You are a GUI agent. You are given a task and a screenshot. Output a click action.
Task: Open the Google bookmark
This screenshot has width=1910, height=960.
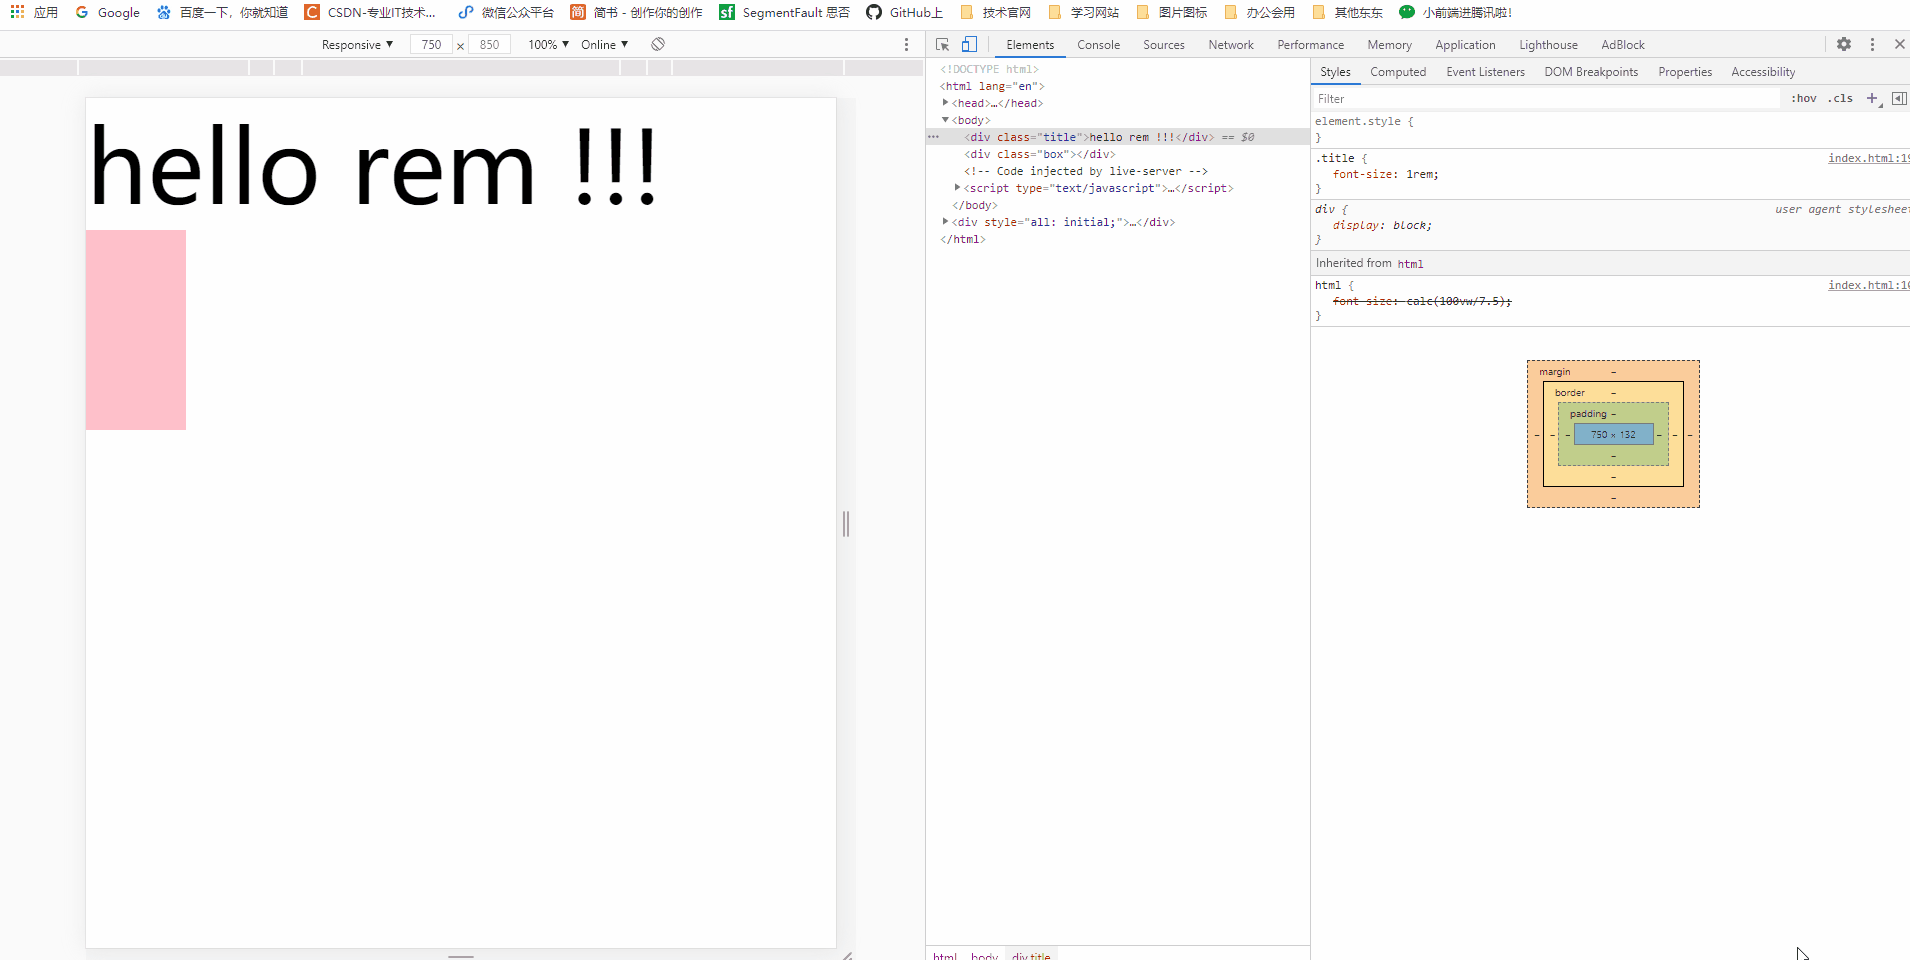point(108,12)
